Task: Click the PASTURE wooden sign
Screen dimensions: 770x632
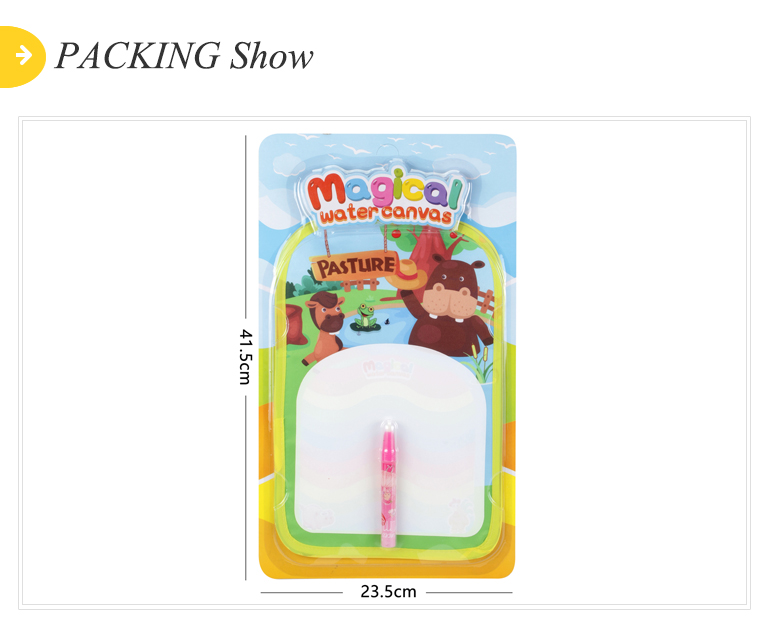Action: point(355,266)
